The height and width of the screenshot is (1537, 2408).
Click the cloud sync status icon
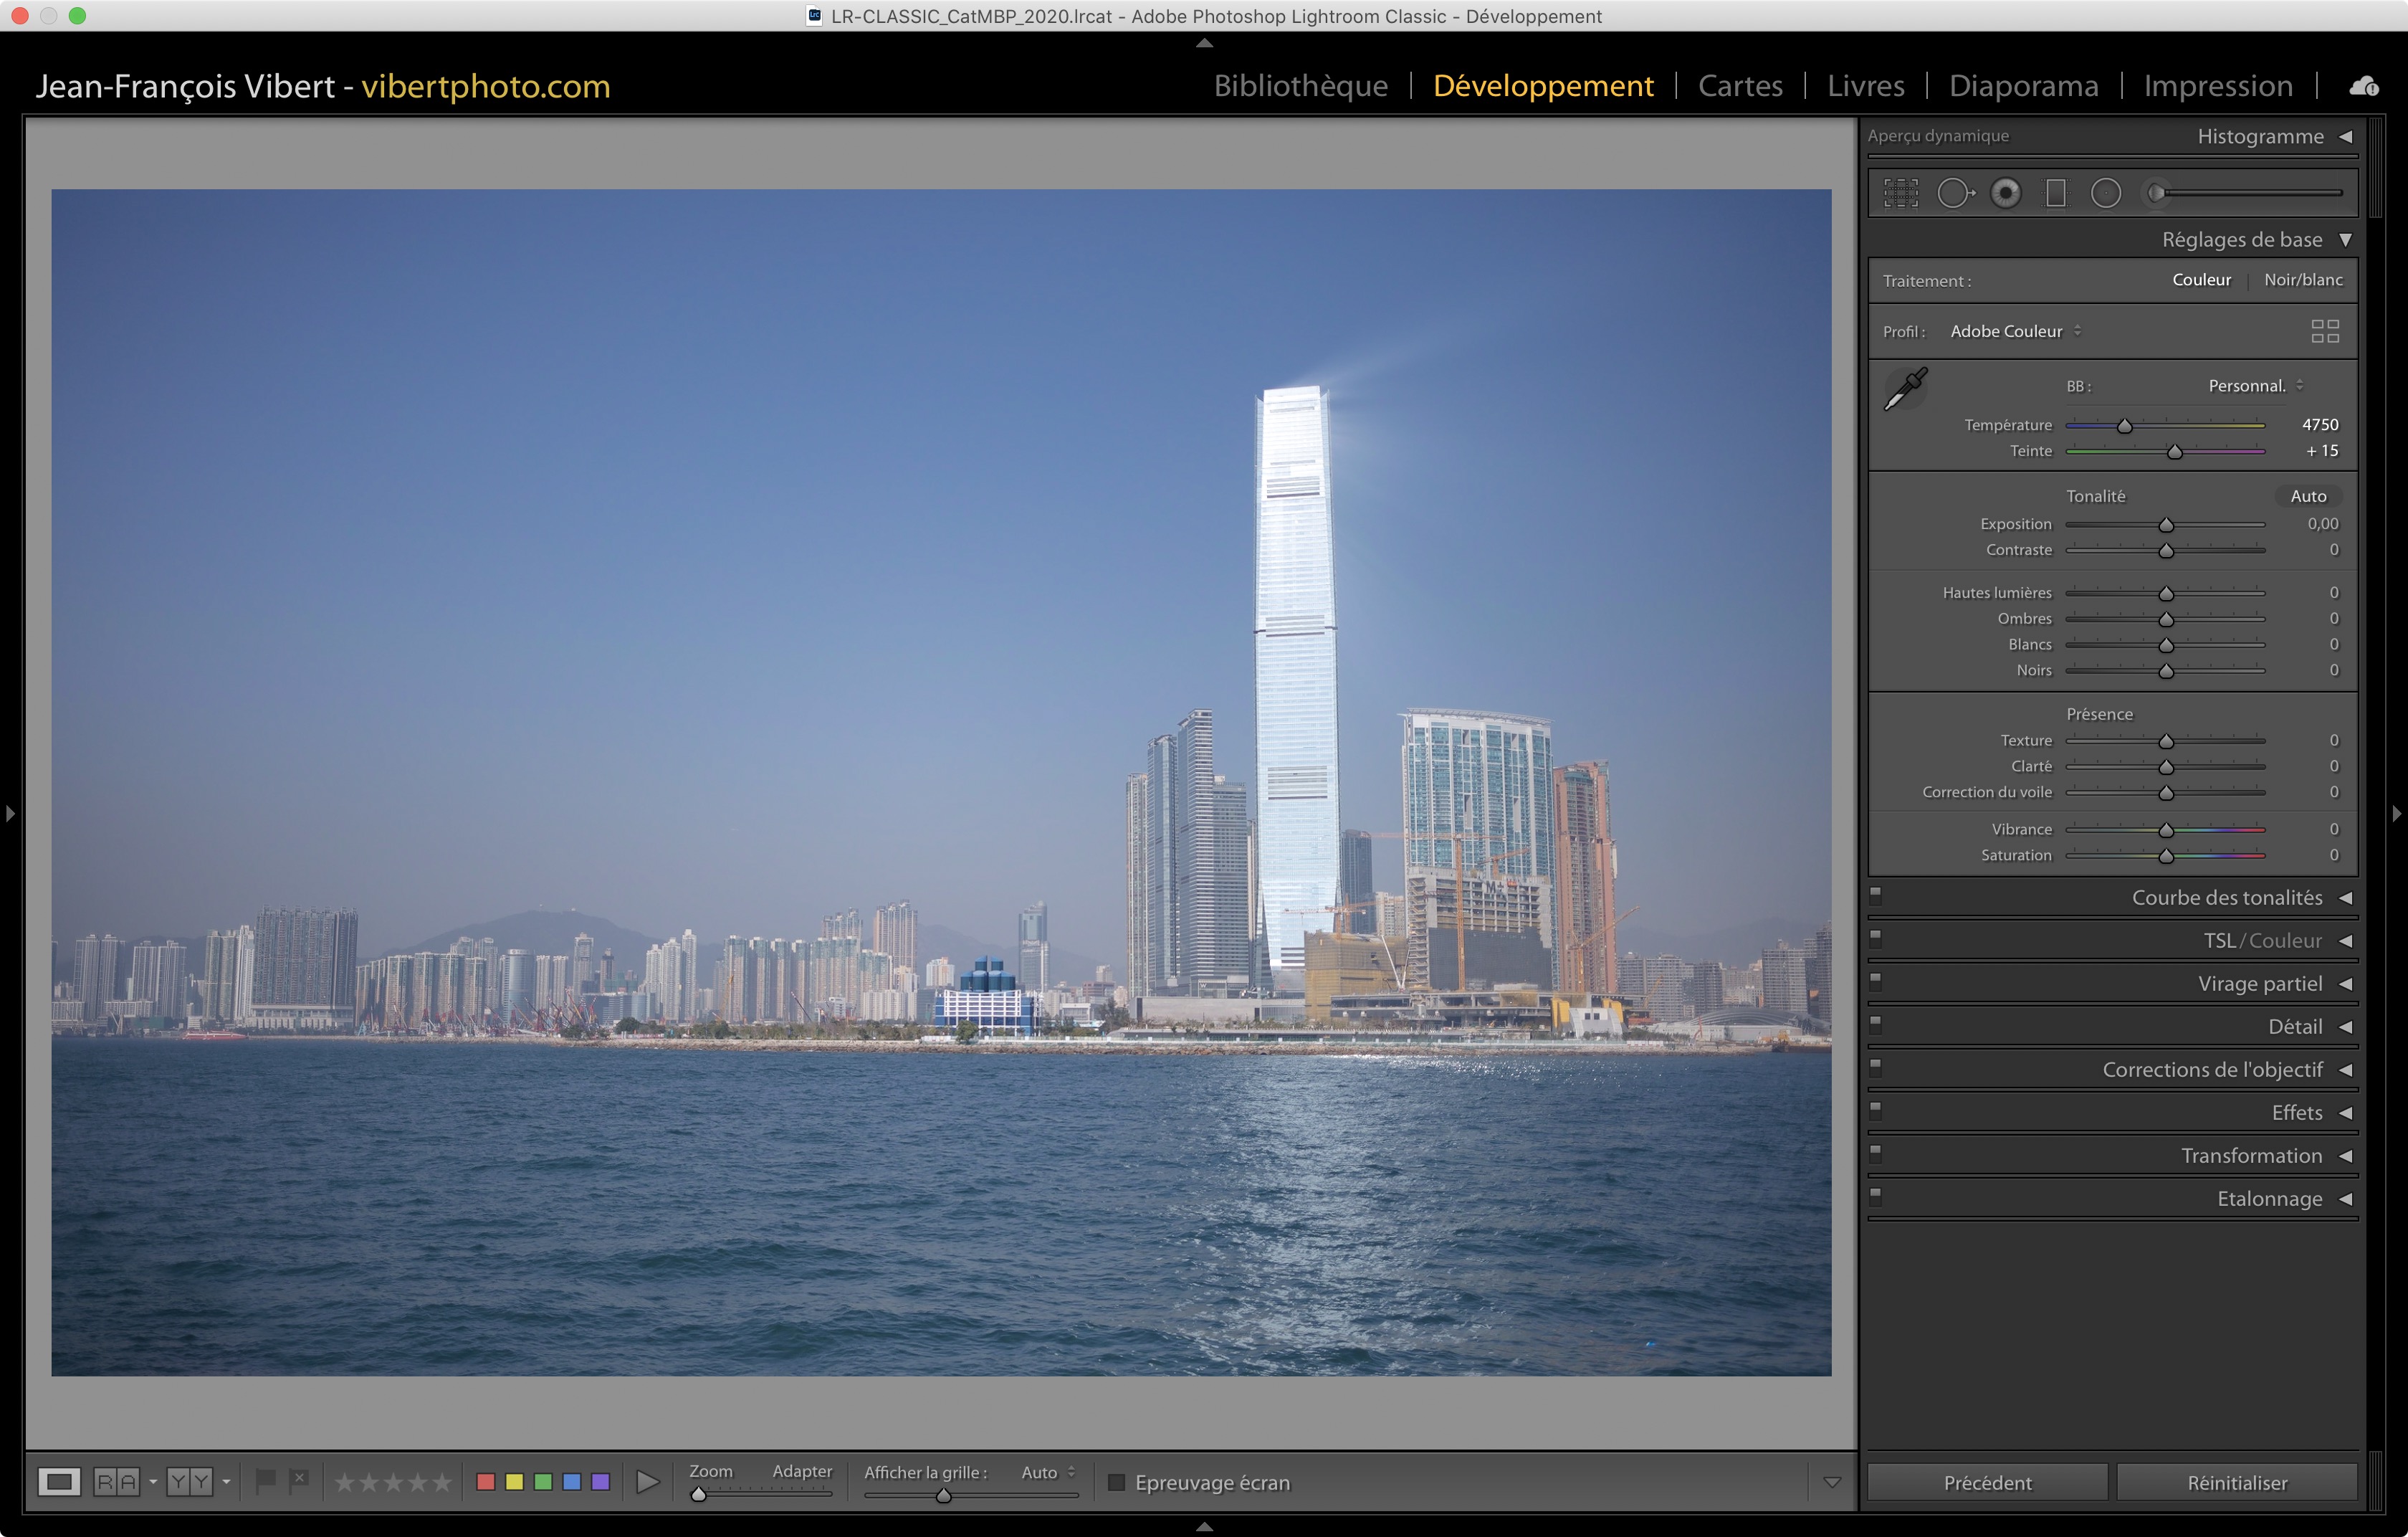2363,87
